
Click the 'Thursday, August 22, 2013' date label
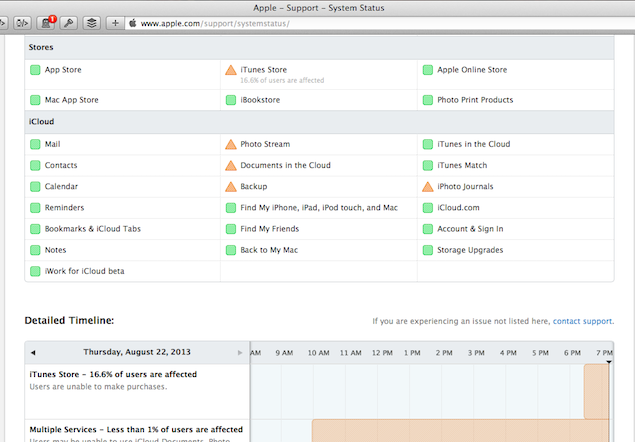click(x=137, y=352)
